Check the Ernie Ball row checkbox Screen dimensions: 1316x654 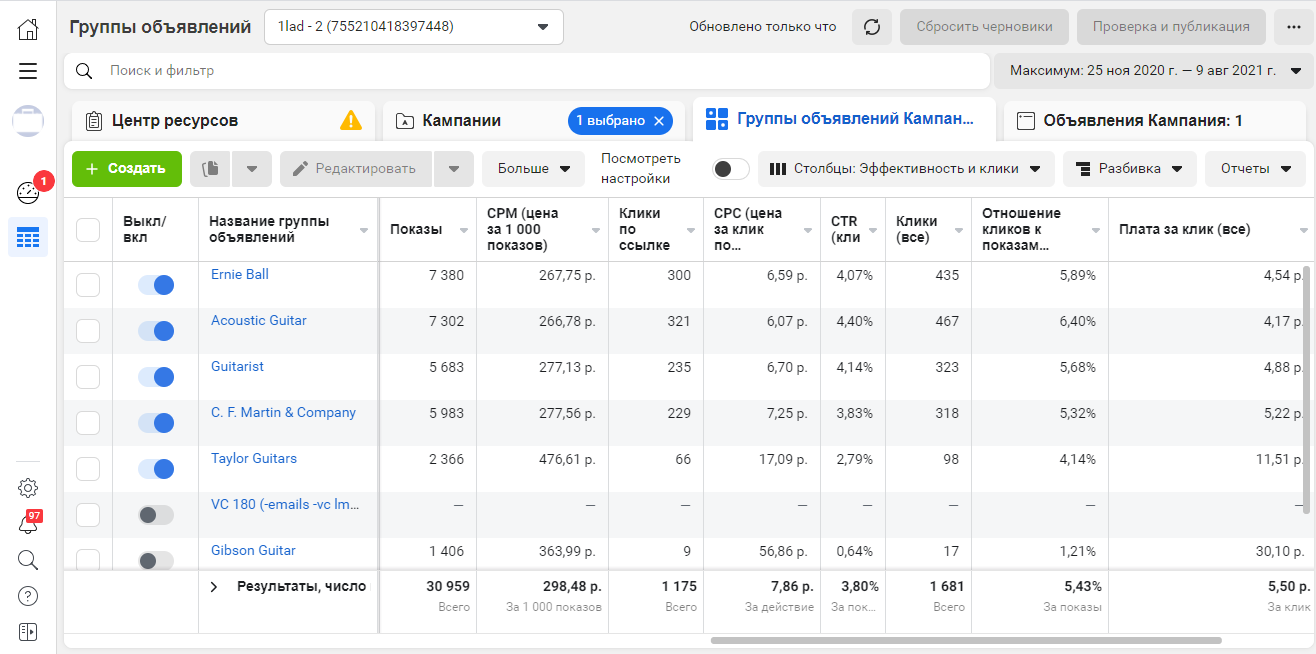(88, 285)
